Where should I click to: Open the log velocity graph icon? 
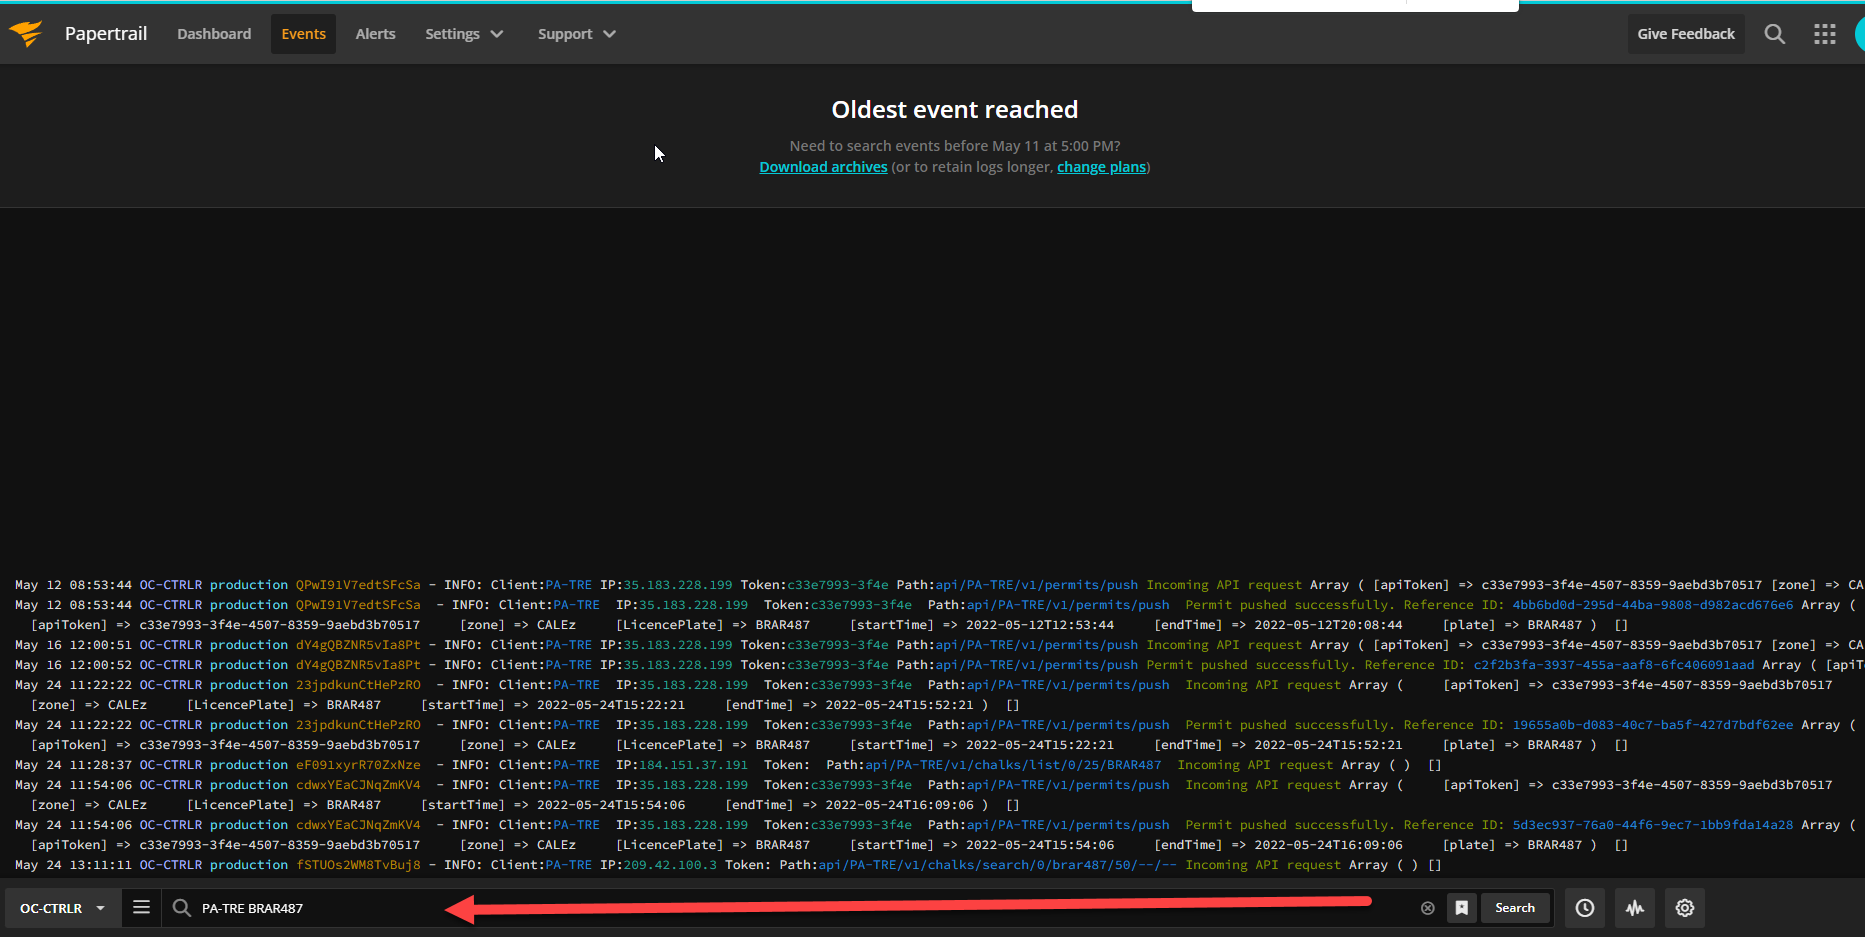pyautogui.click(x=1635, y=908)
